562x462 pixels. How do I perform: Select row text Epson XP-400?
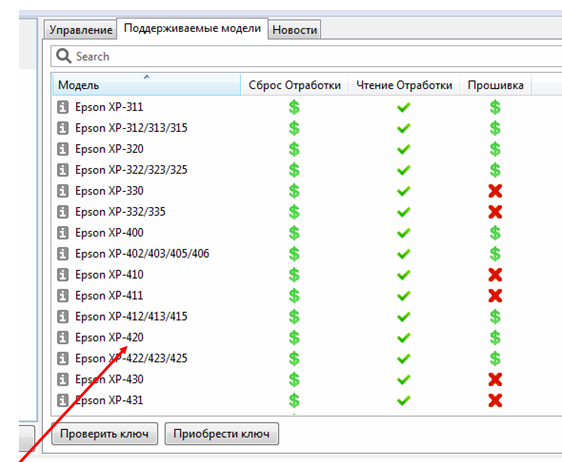point(109,233)
